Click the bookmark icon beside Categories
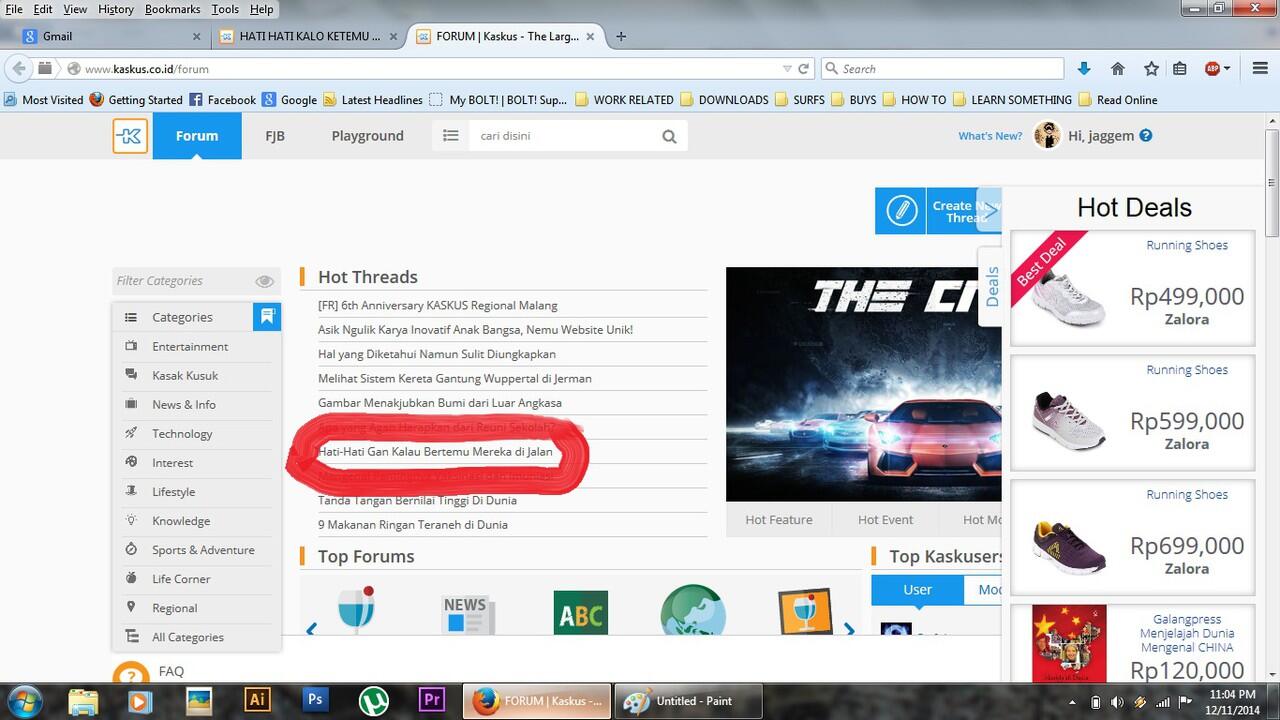The height and width of the screenshot is (720, 1280). [x=267, y=317]
